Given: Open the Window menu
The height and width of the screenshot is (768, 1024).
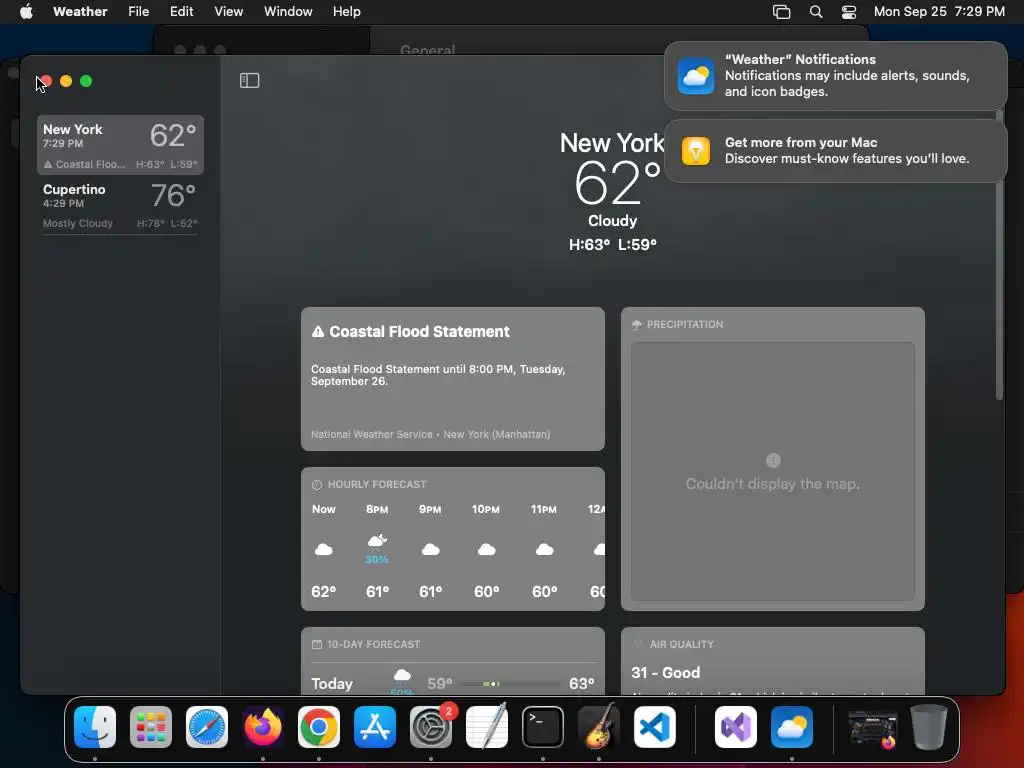Looking at the screenshot, I should [288, 12].
